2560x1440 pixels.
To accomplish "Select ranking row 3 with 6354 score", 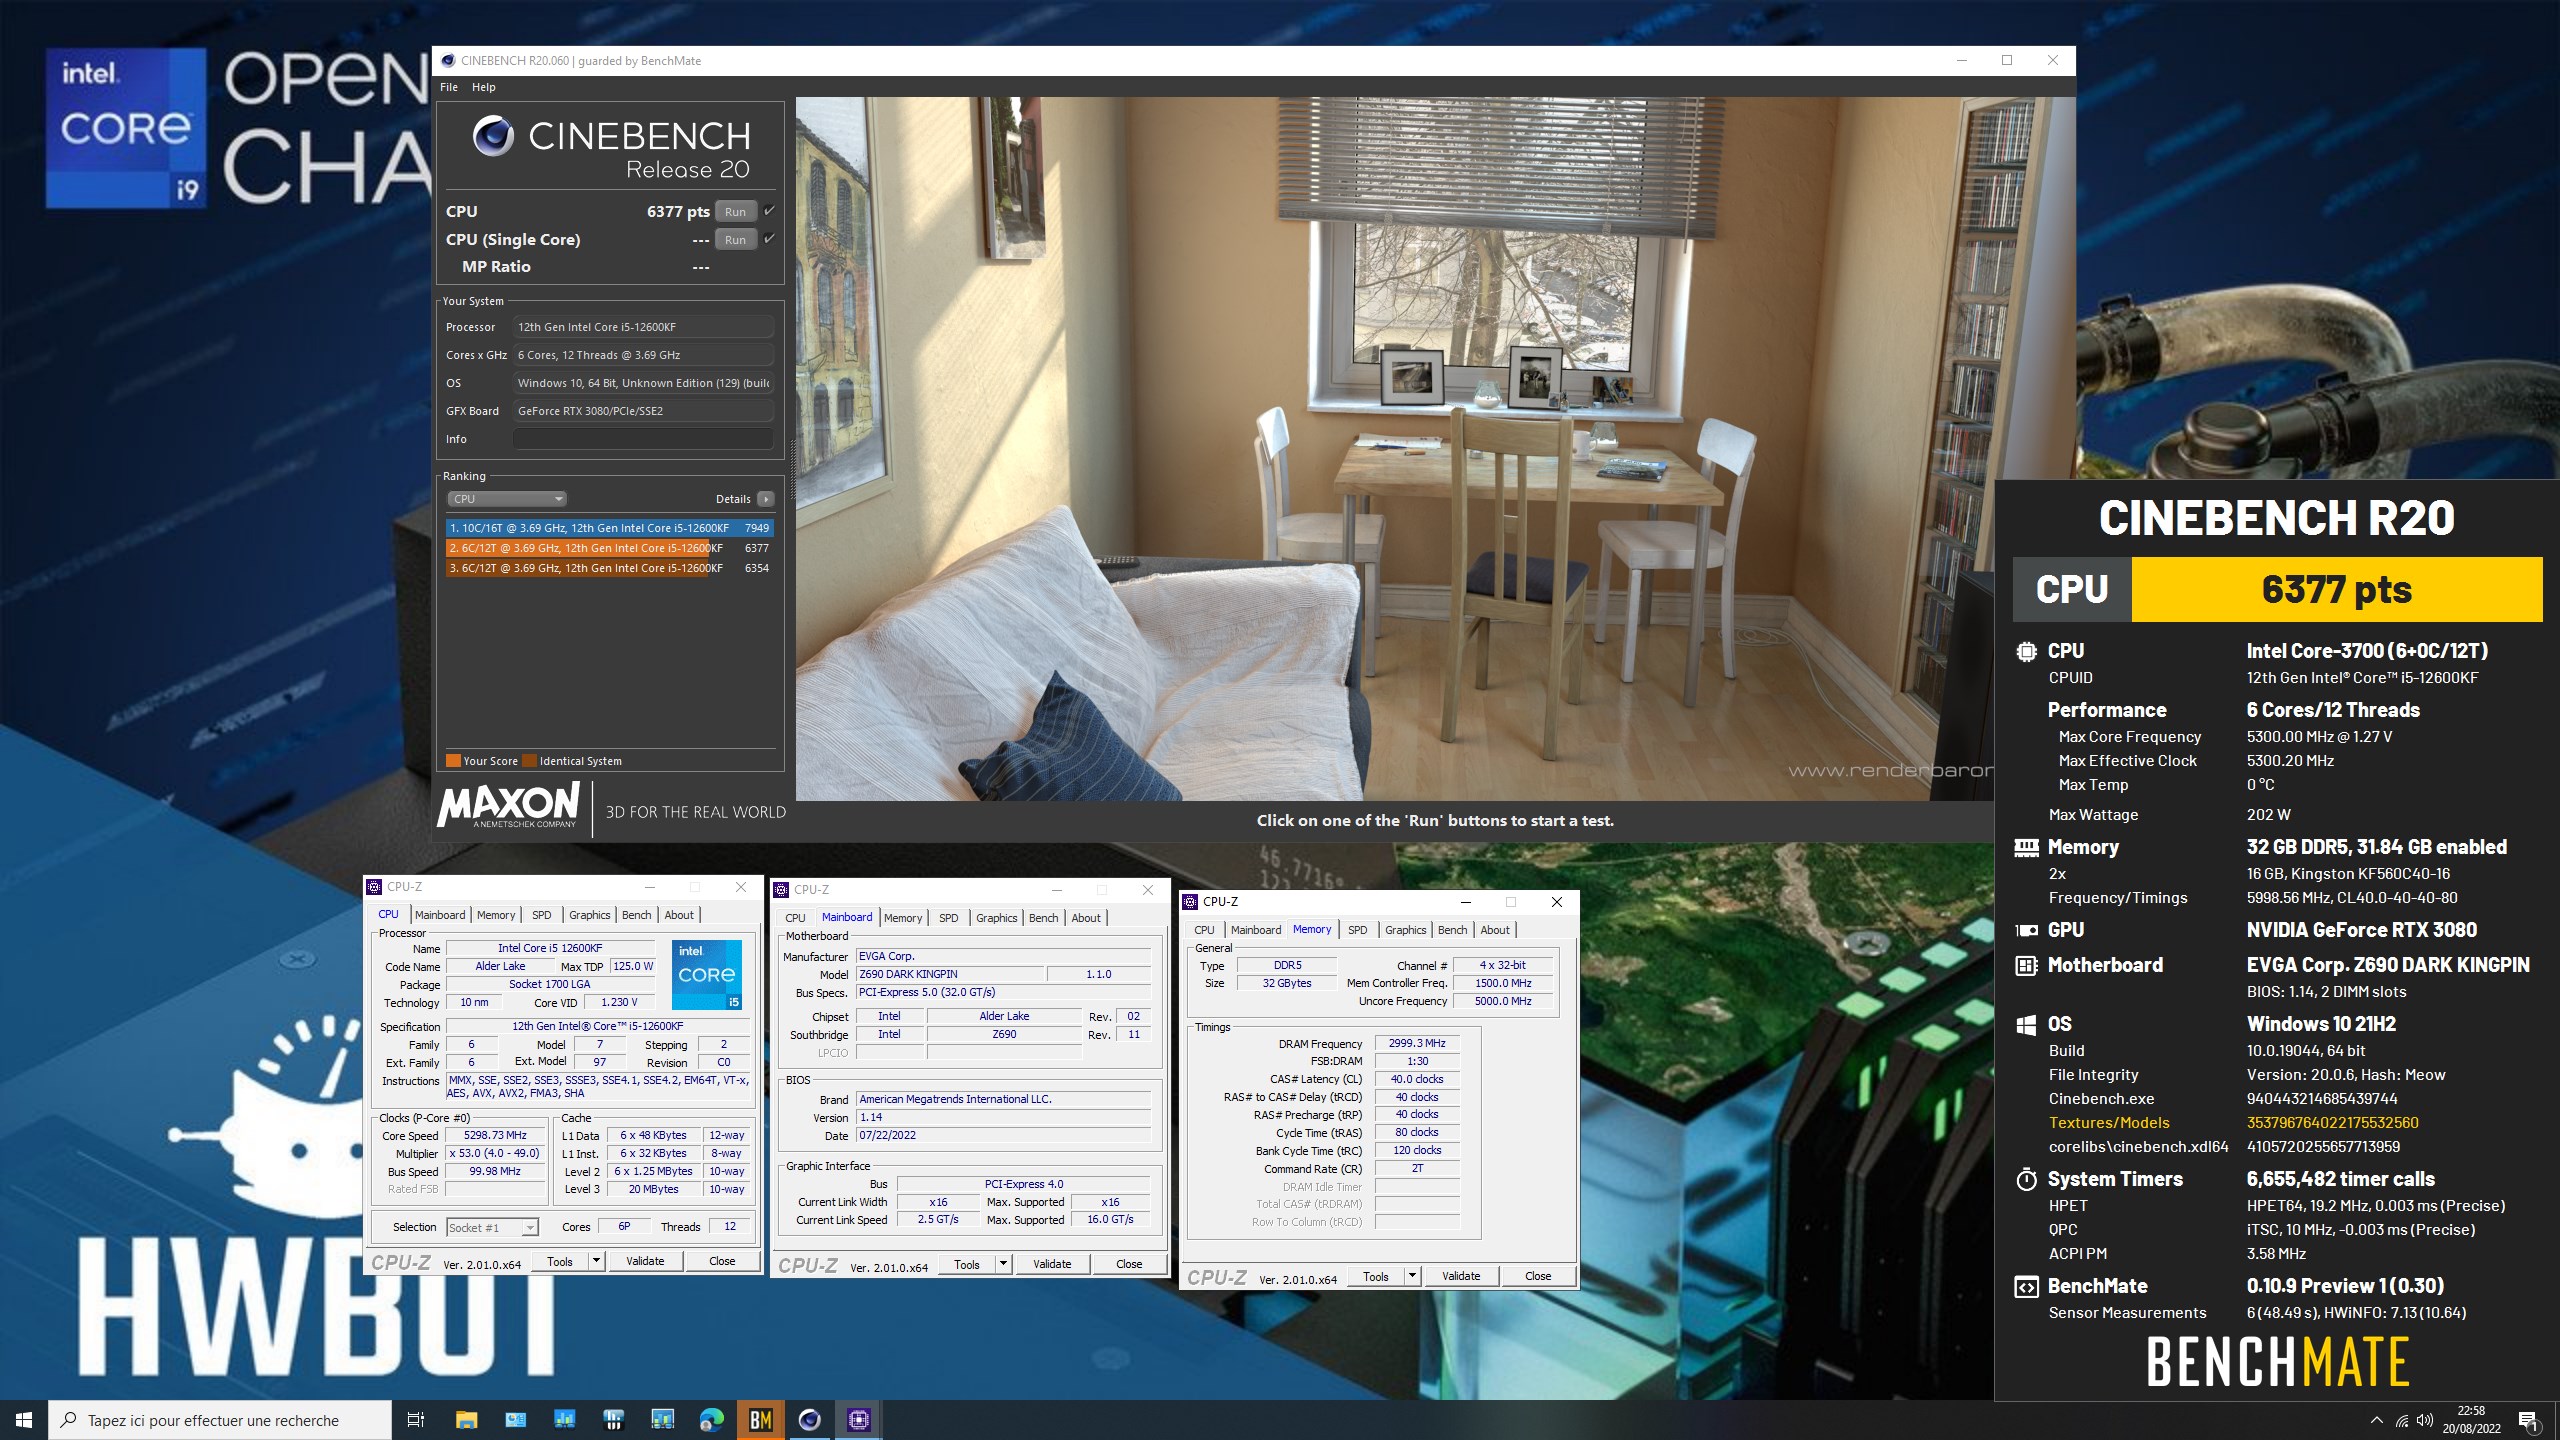I will tap(609, 568).
